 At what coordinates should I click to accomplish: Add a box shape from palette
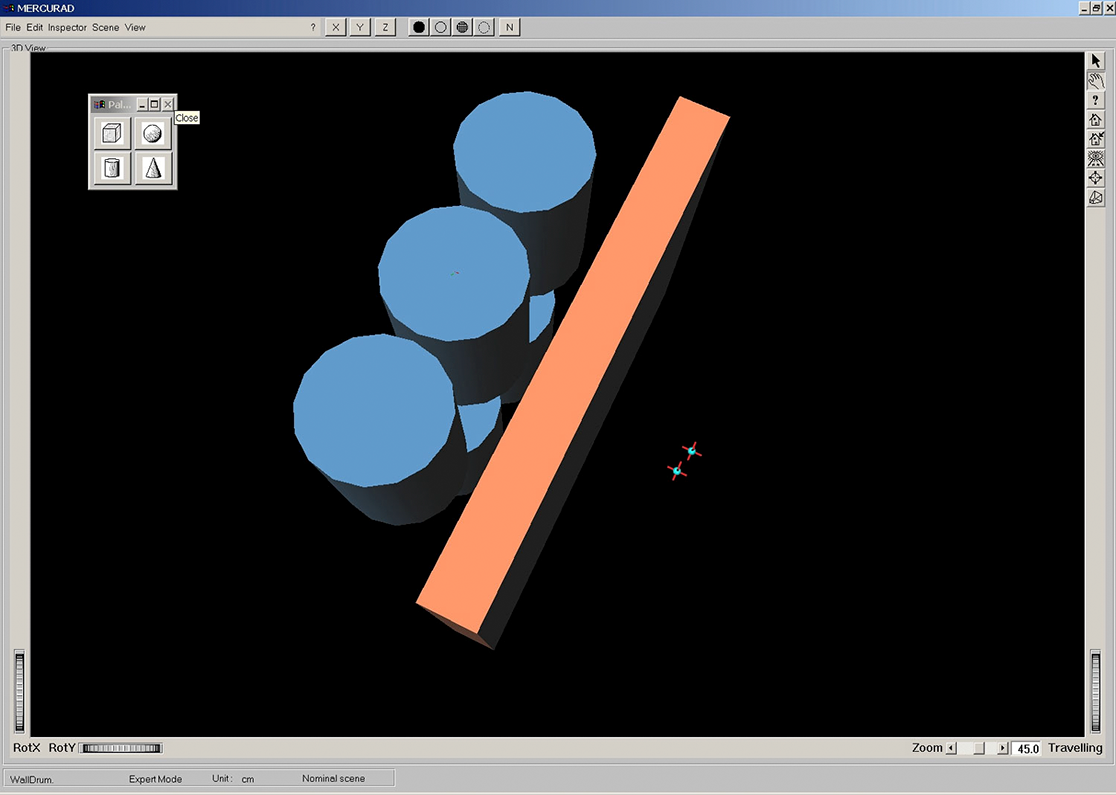[x=112, y=133]
